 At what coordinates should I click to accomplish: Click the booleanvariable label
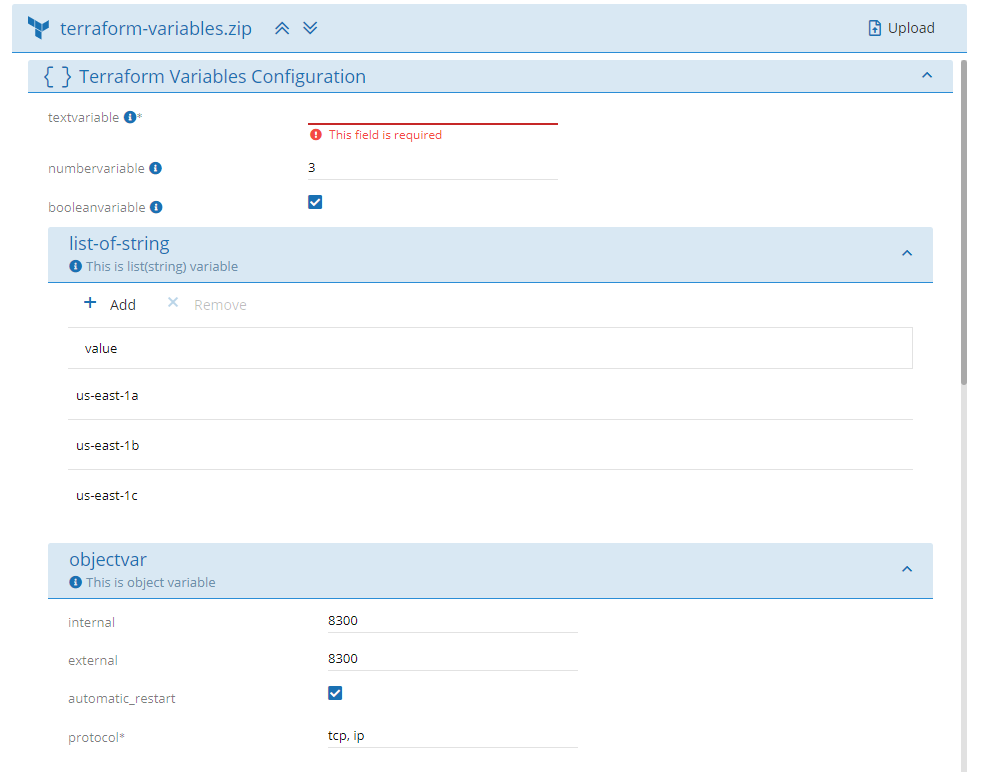97,208
